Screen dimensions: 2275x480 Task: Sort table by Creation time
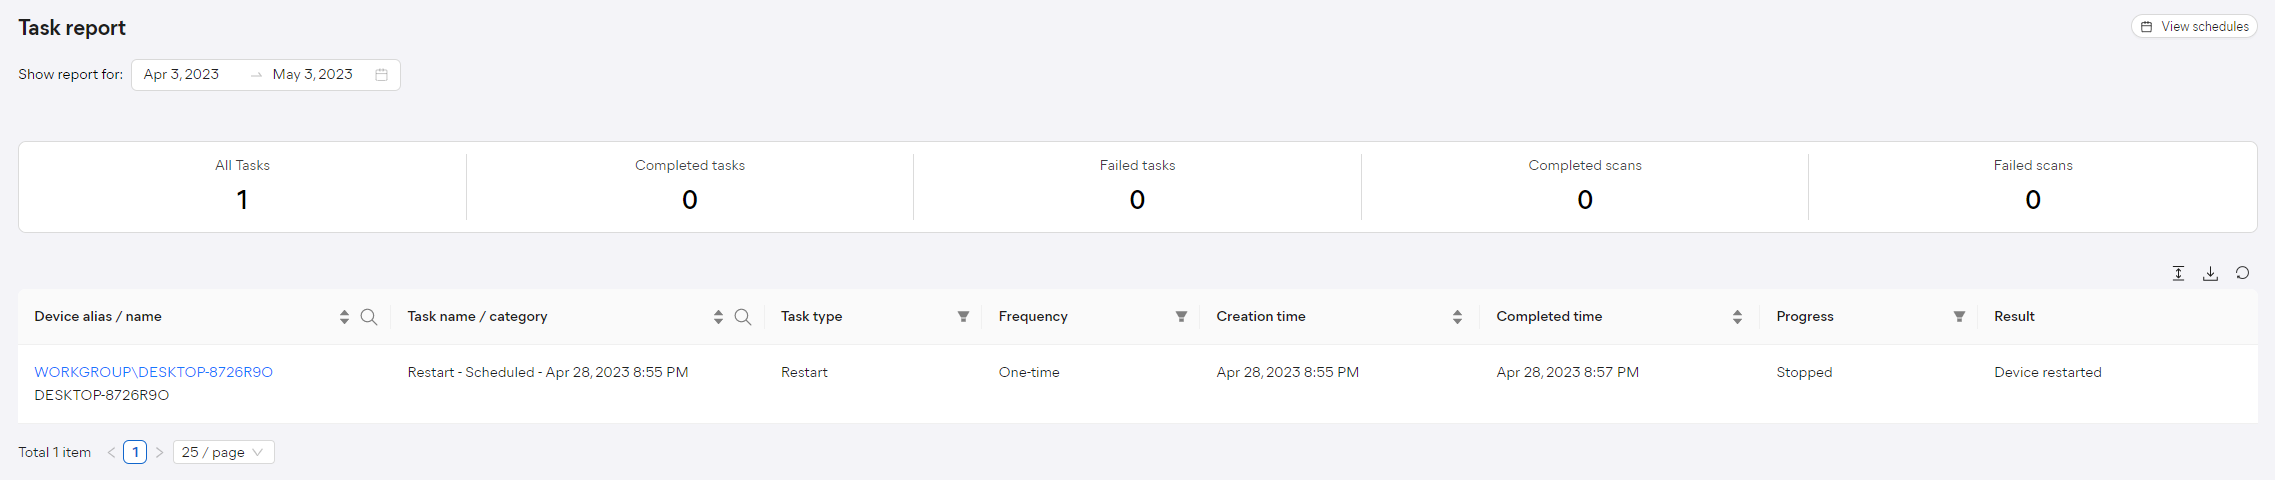click(1457, 317)
